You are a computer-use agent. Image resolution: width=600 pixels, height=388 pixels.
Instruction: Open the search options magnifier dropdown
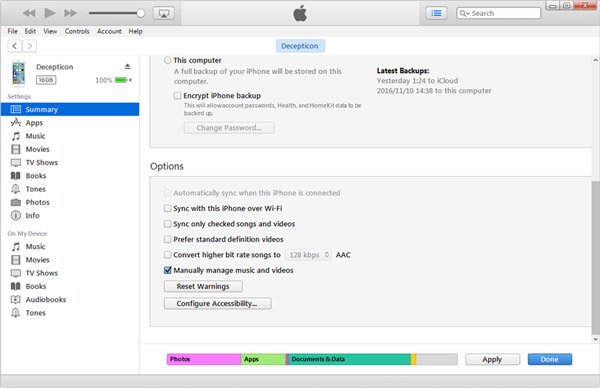(464, 13)
